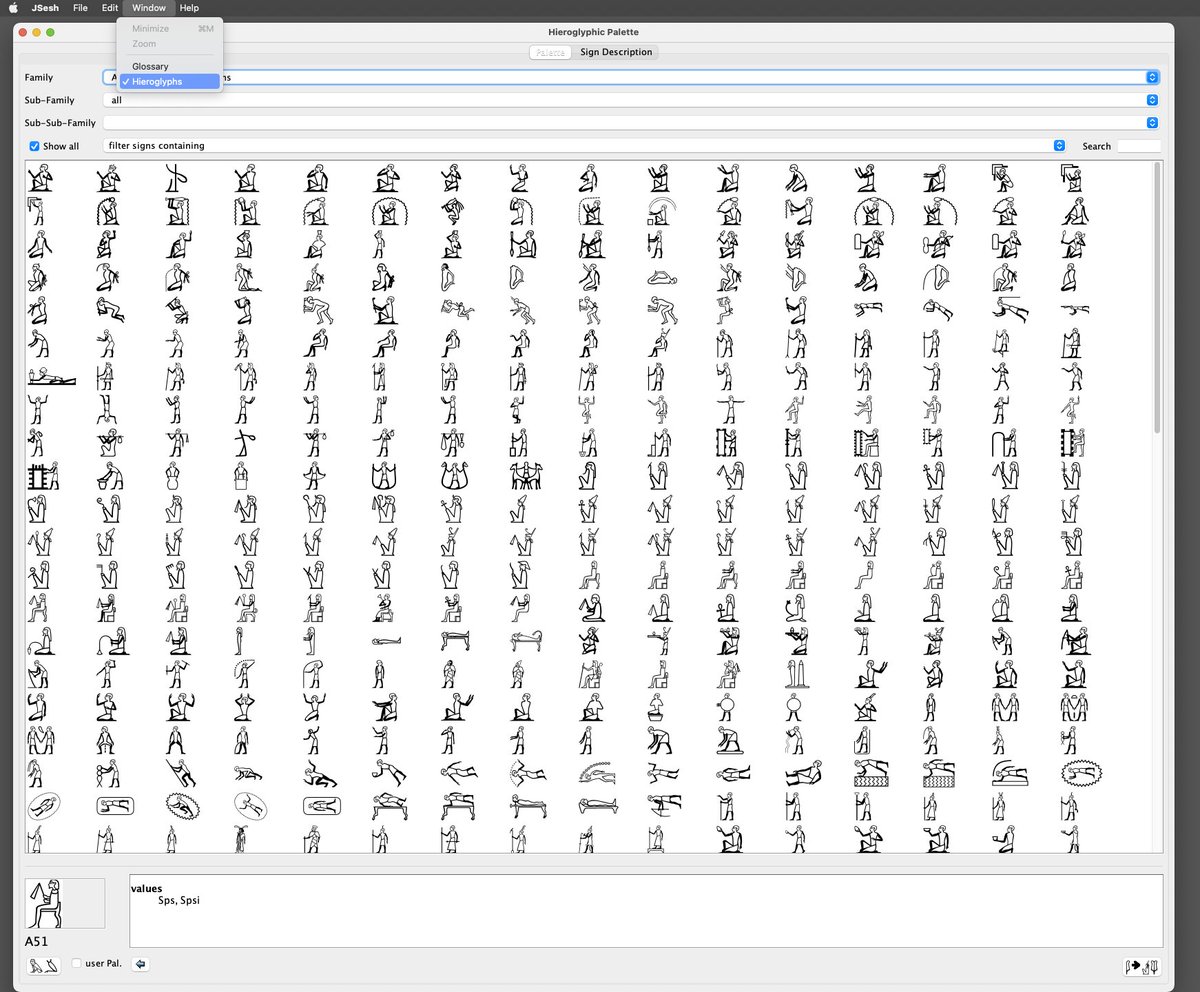Click the Search input field
The width and height of the screenshot is (1200, 992).
[1139, 146]
